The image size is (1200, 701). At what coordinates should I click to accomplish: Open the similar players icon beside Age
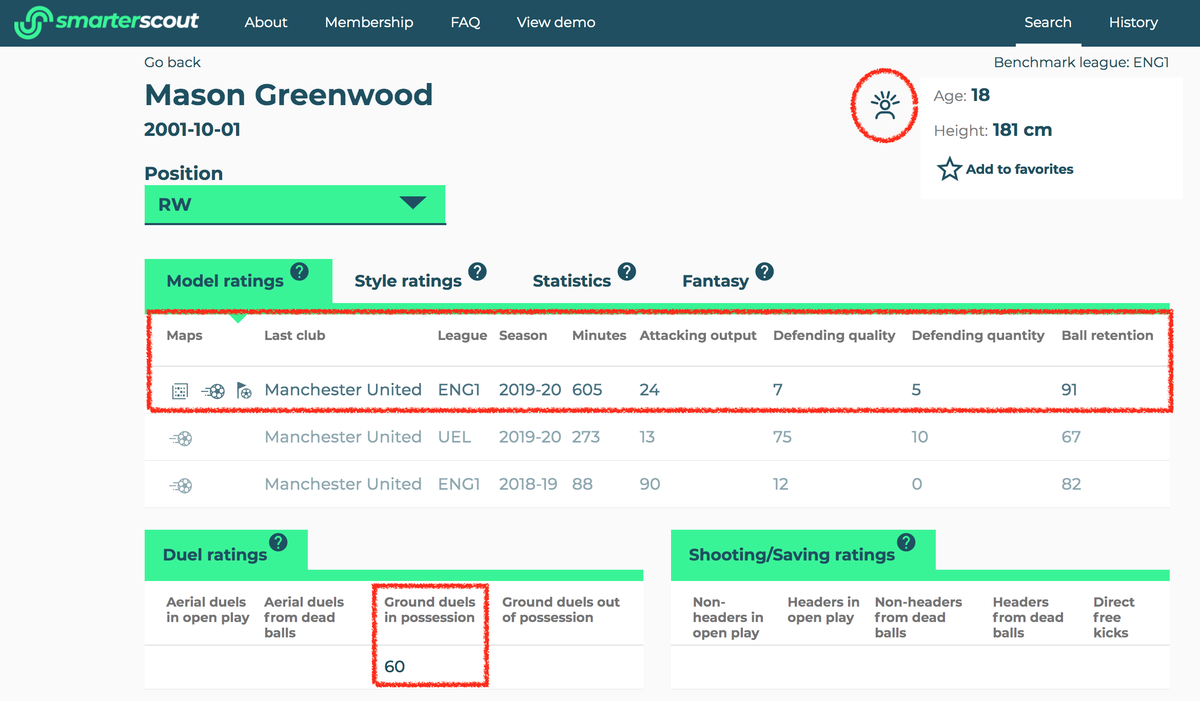pyautogui.click(x=885, y=106)
